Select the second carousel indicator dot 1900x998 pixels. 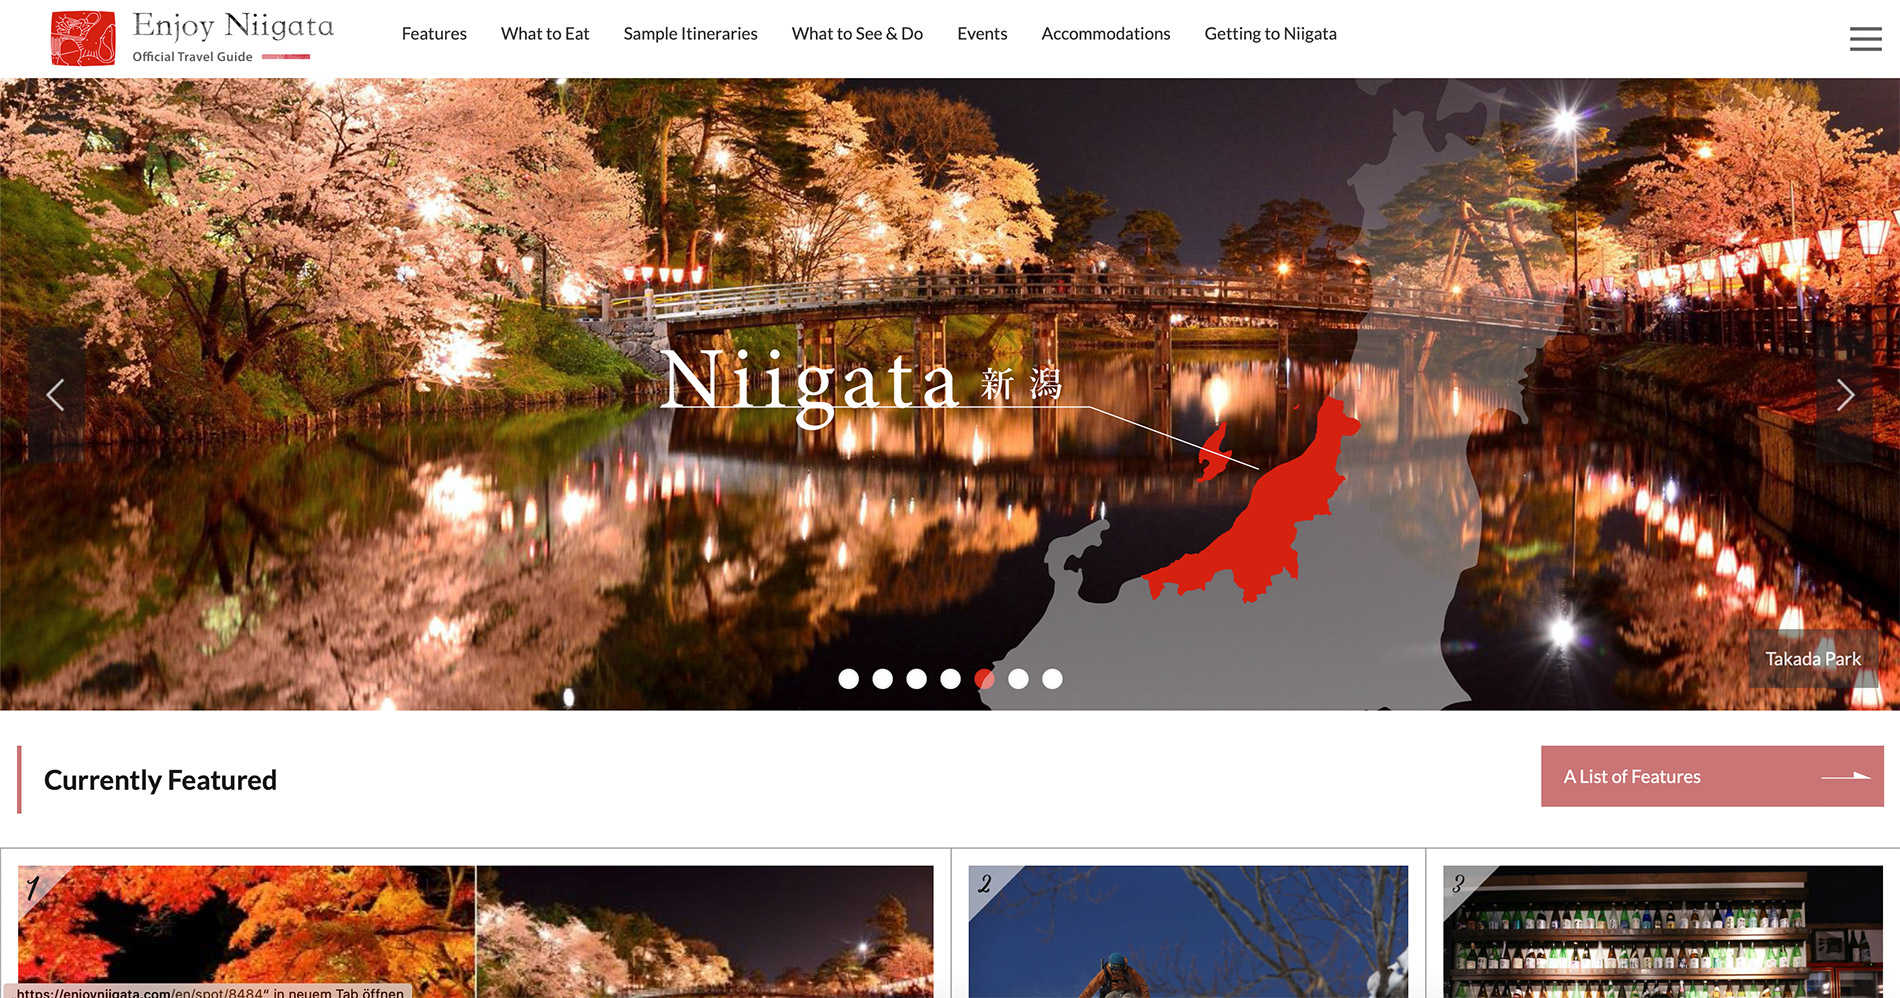883,679
